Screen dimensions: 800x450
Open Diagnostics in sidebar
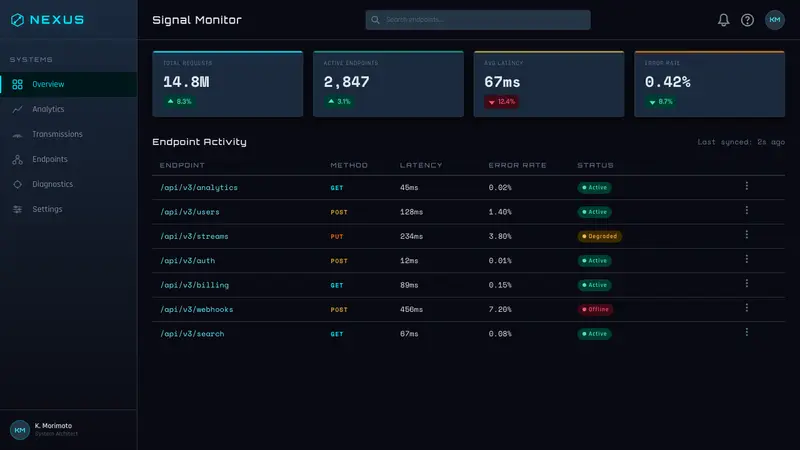tap(68, 184)
